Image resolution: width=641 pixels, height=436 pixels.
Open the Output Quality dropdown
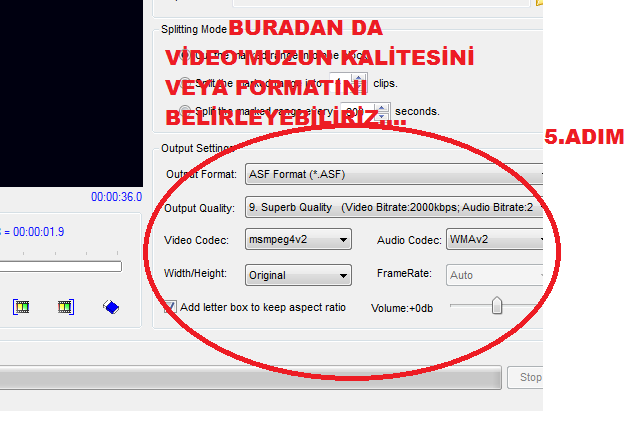point(394,207)
